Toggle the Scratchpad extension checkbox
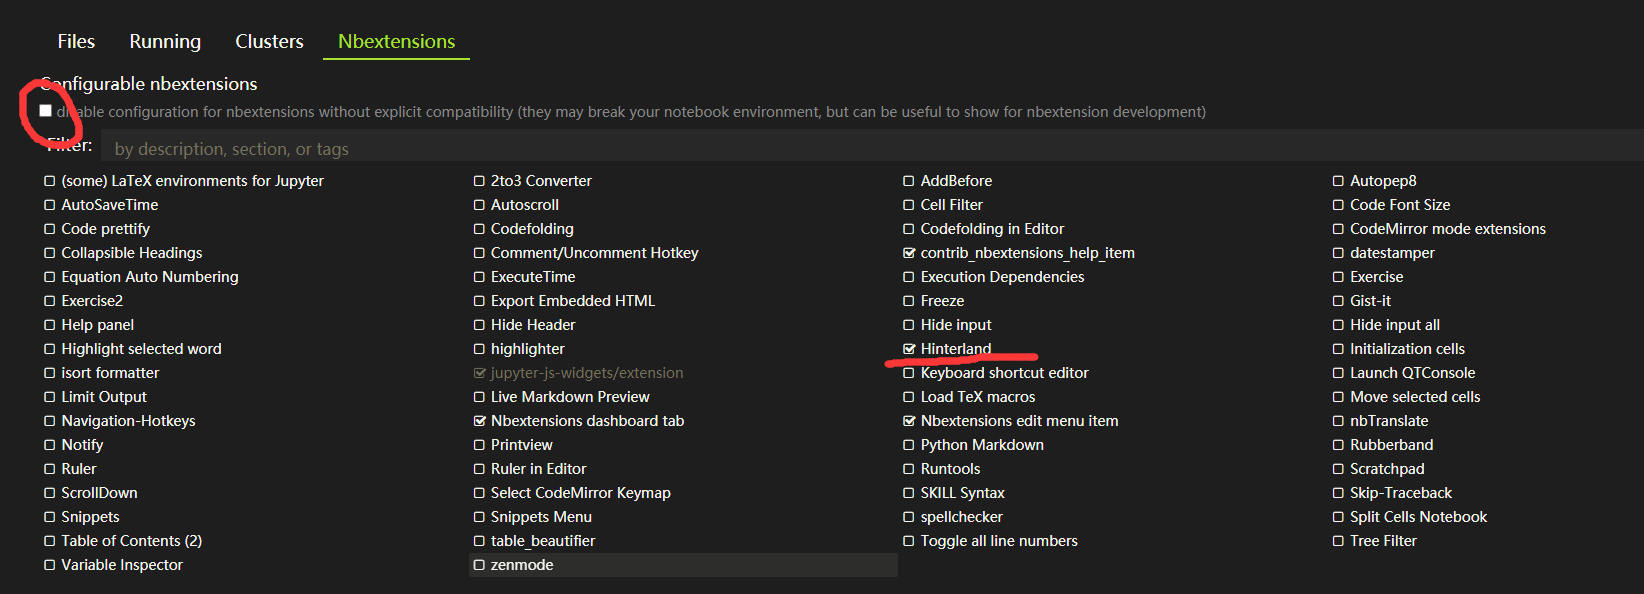 point(1338,469)
